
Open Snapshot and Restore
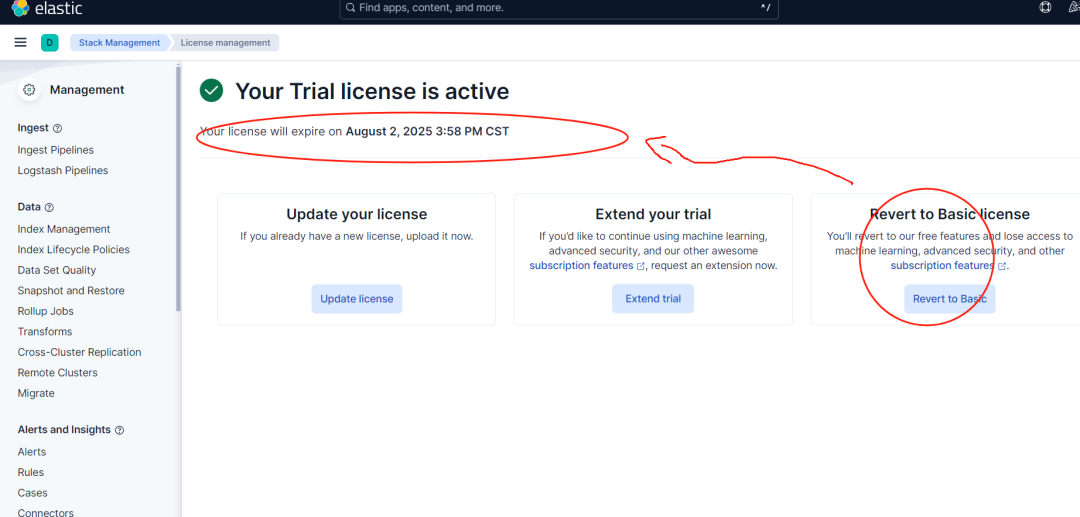click(x=71, y=291)
